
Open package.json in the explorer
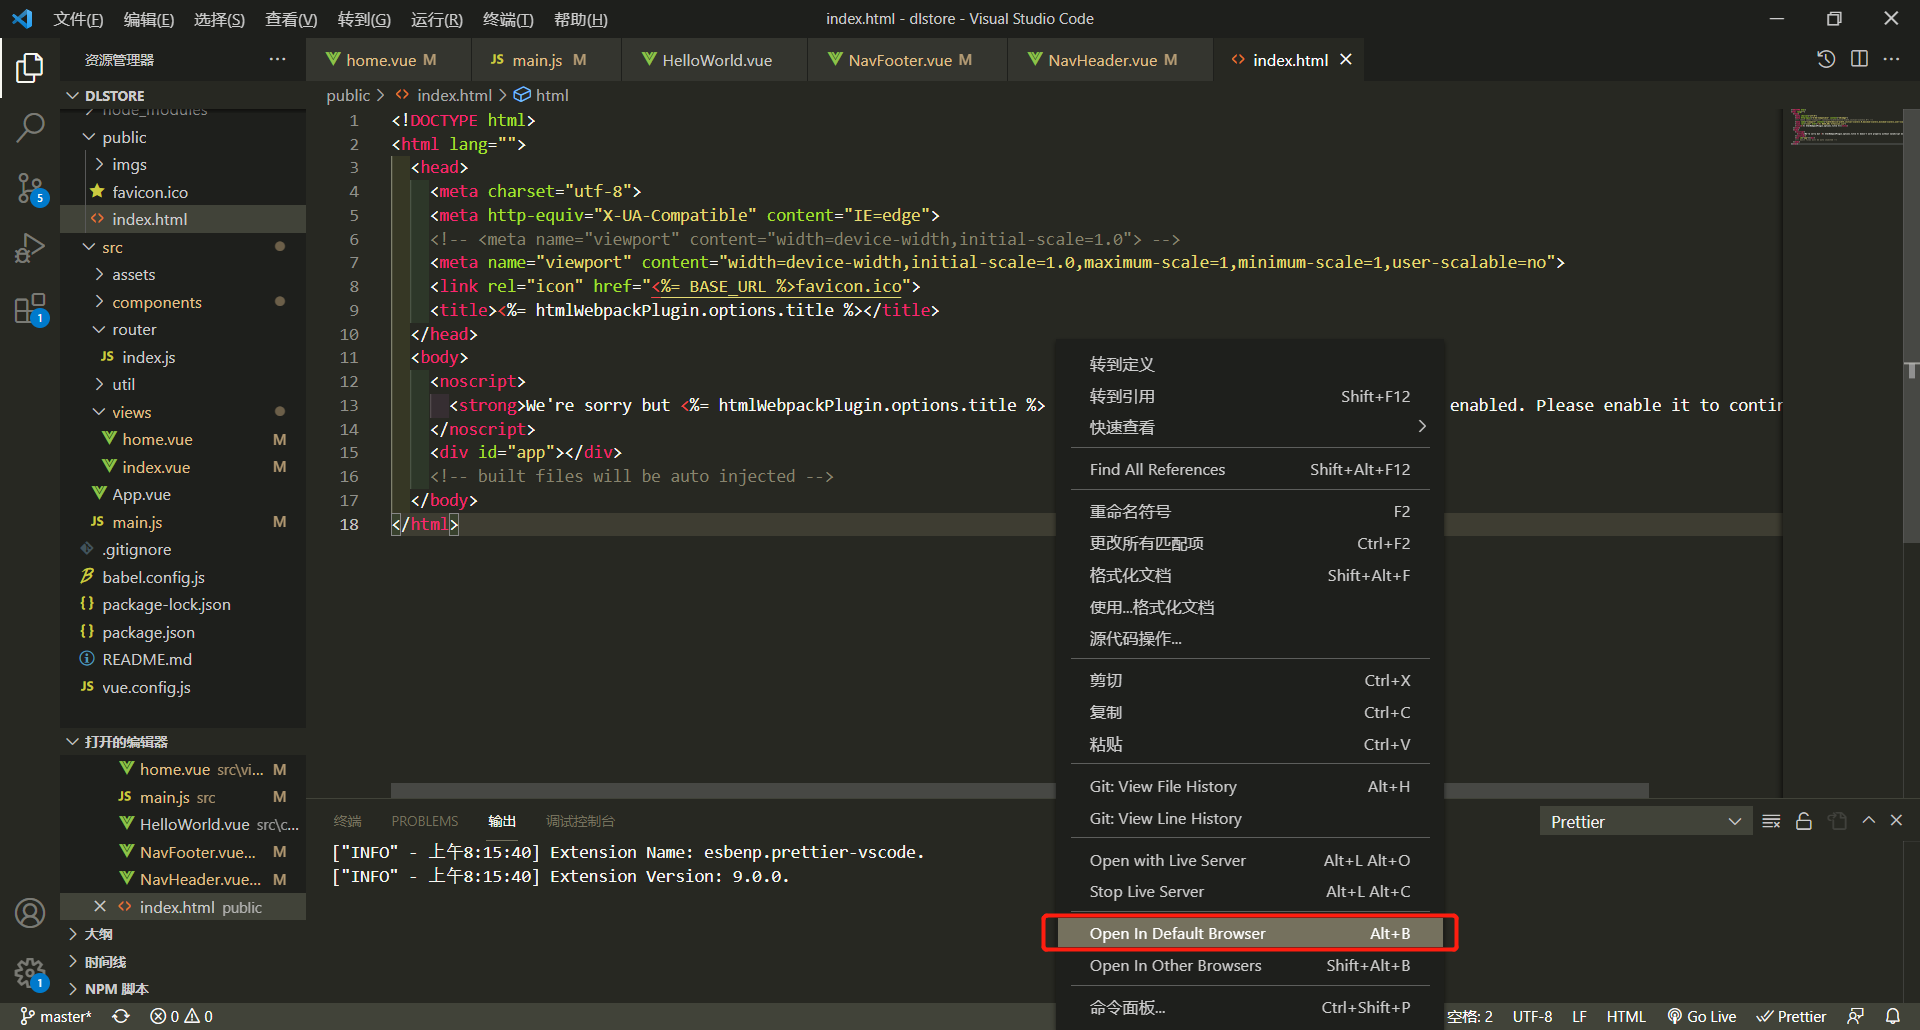tap(183, 632)
